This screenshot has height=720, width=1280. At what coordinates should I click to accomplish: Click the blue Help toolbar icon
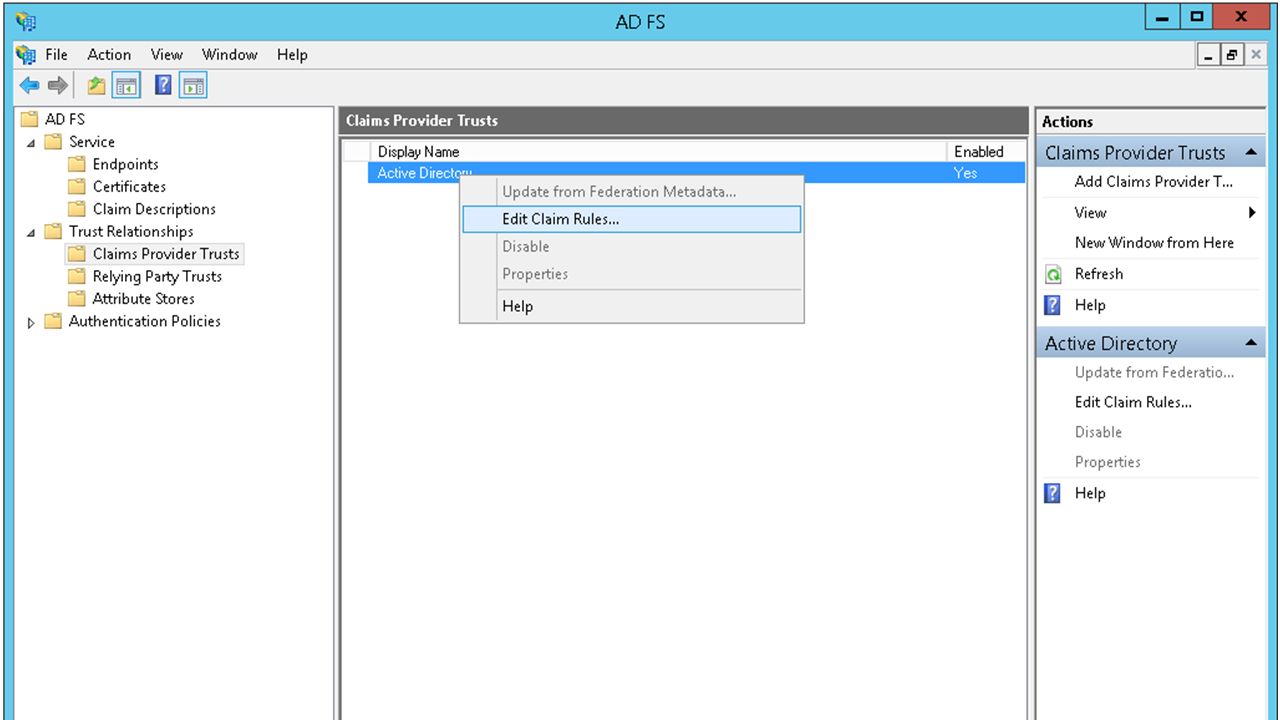163,86
